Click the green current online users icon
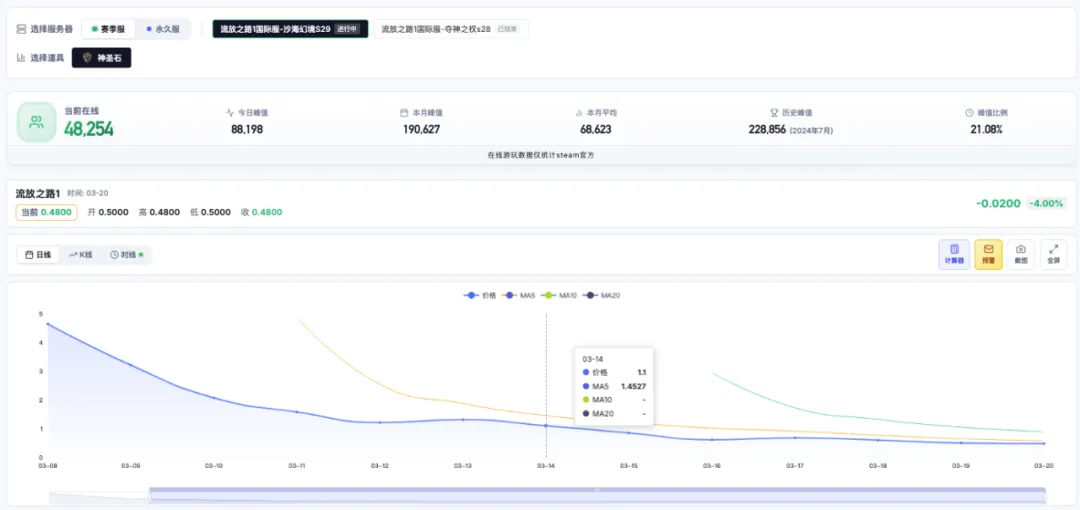 point(36,123)
